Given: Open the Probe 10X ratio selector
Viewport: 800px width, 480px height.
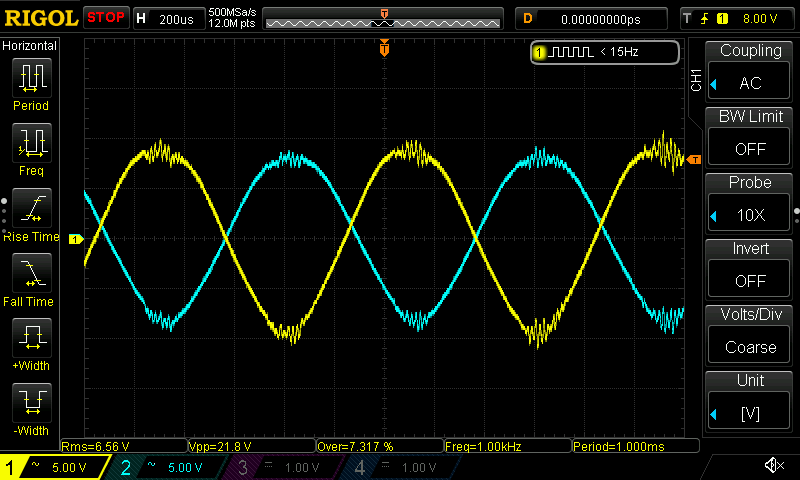Looking at the screenshot, I should click(x=750, y=200).
